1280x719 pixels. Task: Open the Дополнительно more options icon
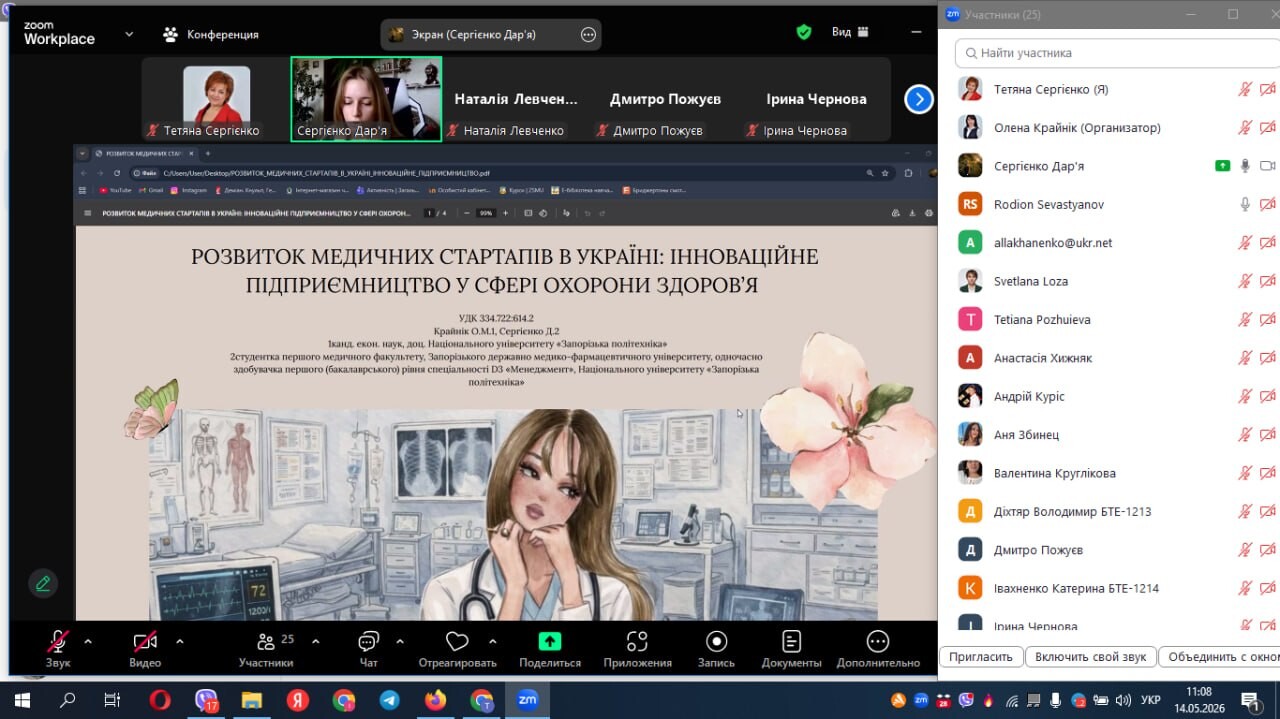click(878, 641)
